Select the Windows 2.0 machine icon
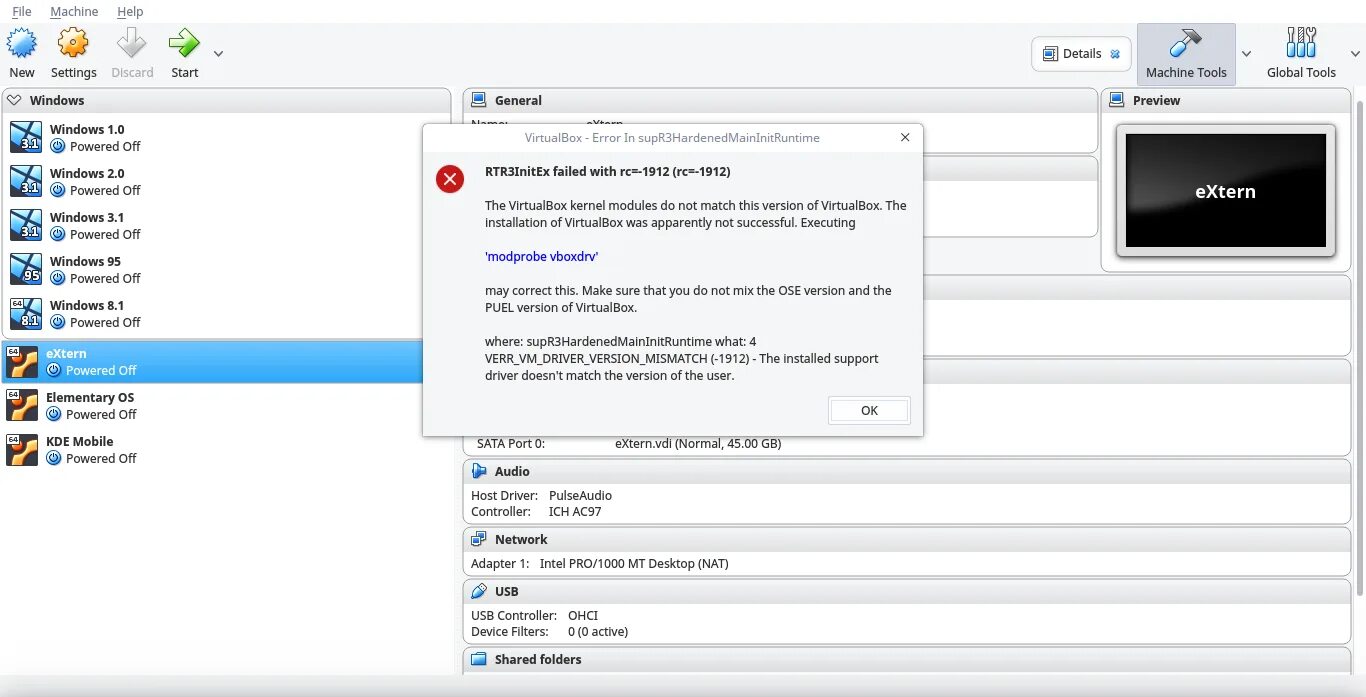 [26, 181]
